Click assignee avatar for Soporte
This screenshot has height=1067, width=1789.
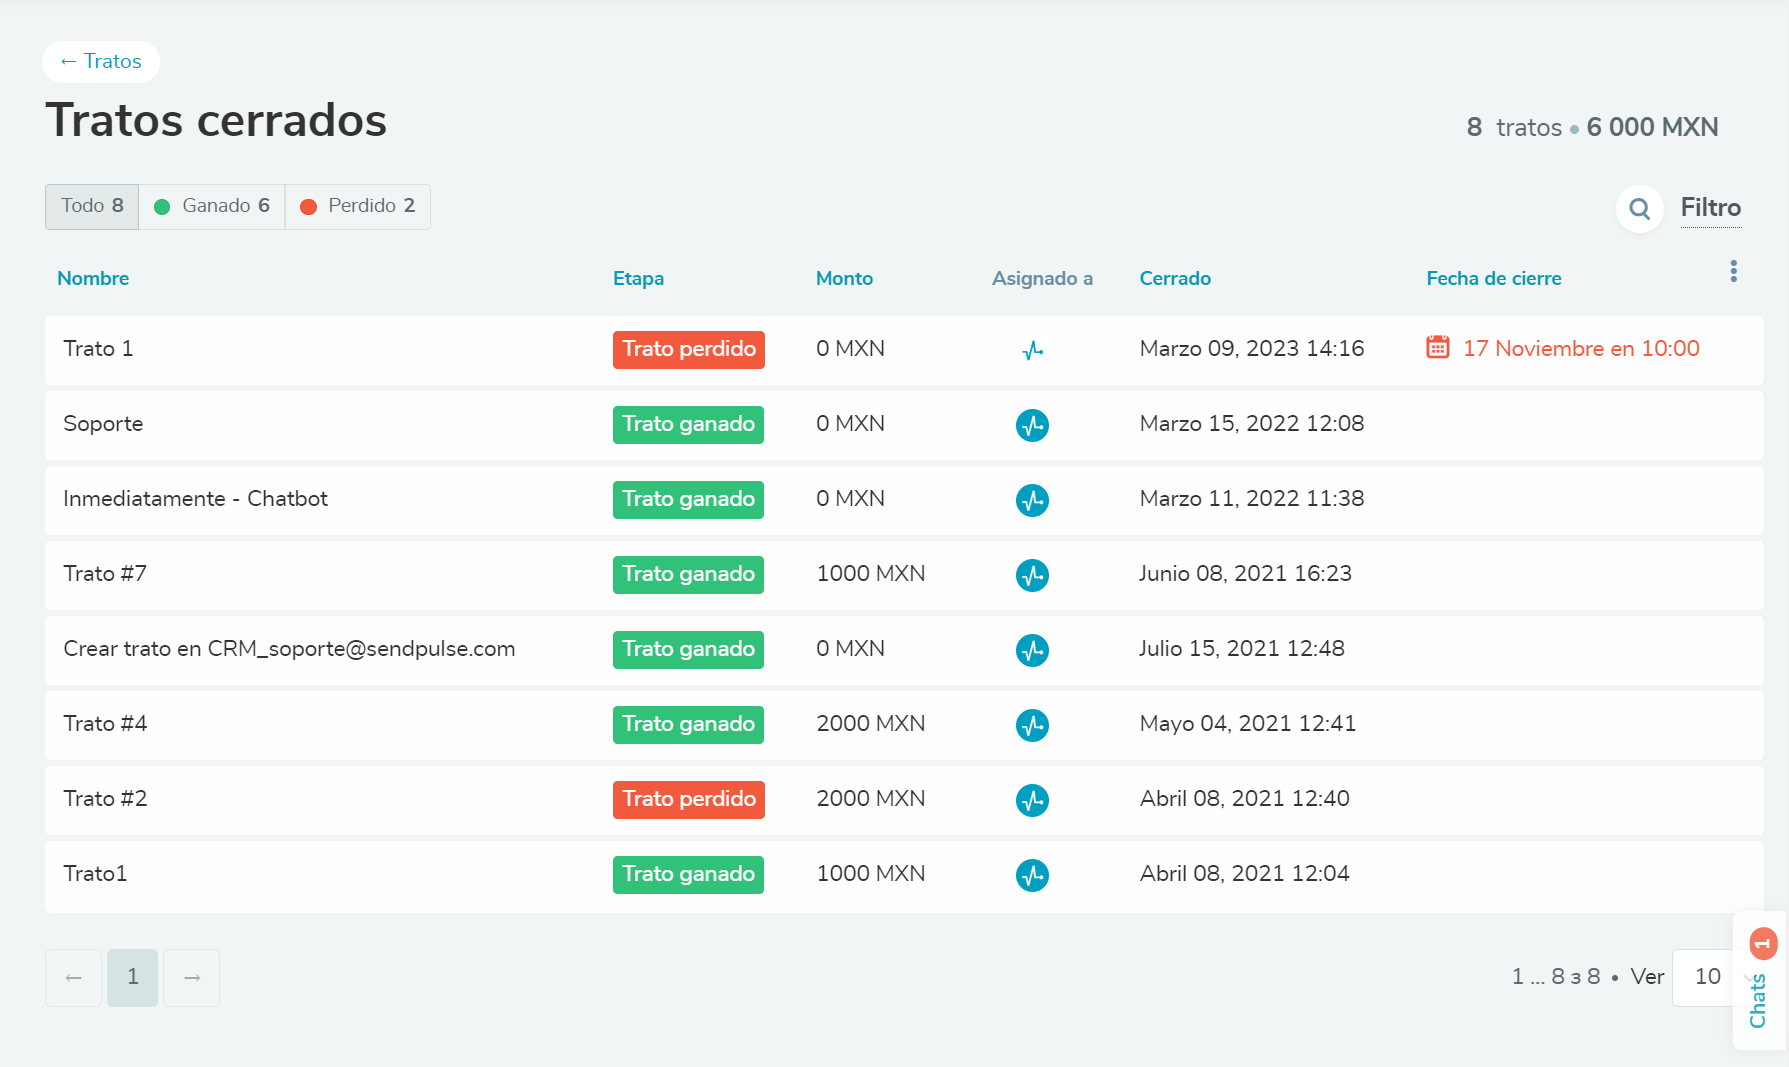(1032, 425)
